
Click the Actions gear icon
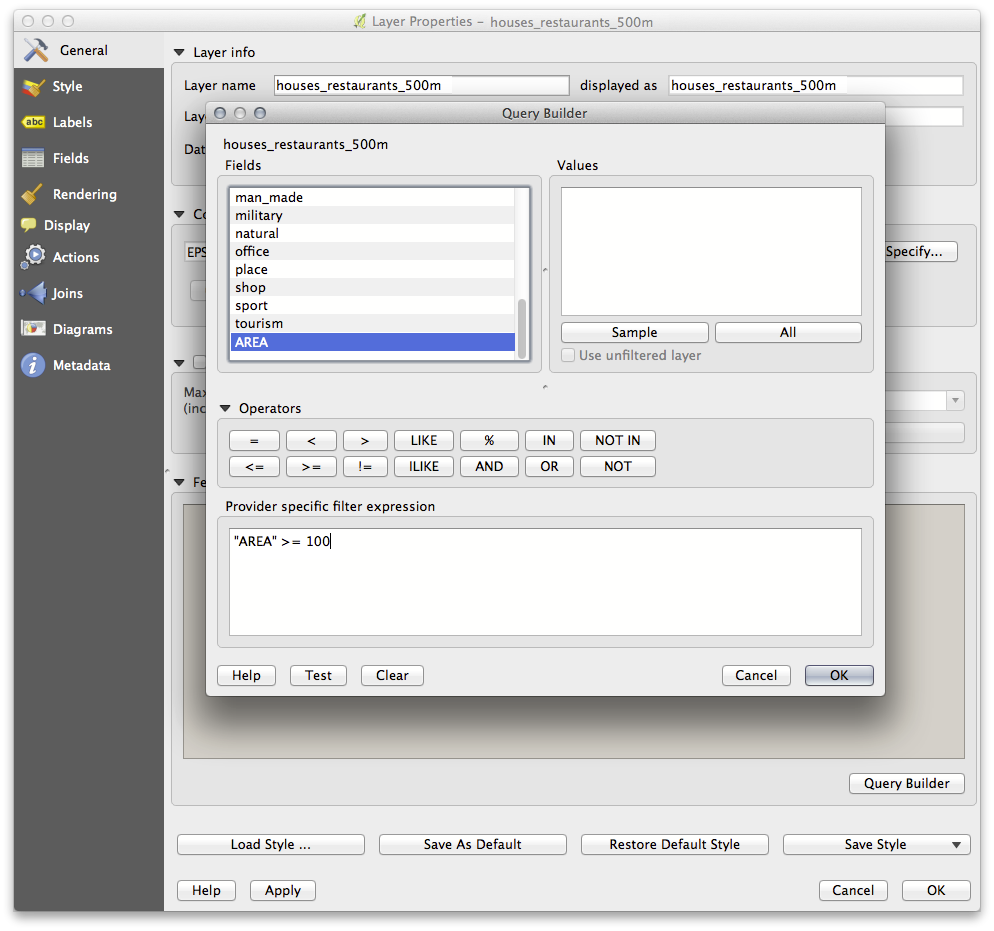pos(34,257)
